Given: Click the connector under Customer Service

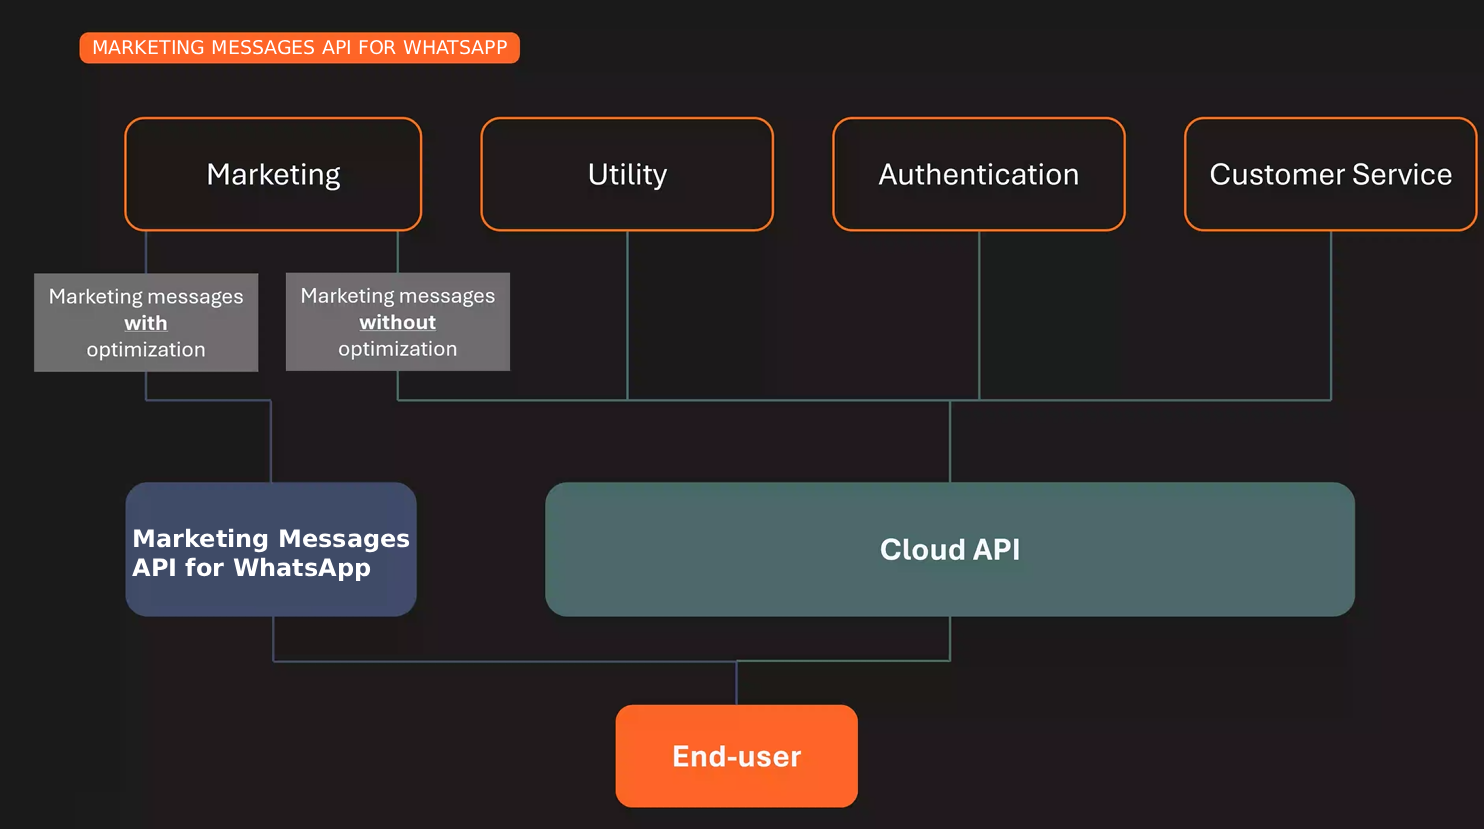Looking at the screenshot, I should point(1330,320).
